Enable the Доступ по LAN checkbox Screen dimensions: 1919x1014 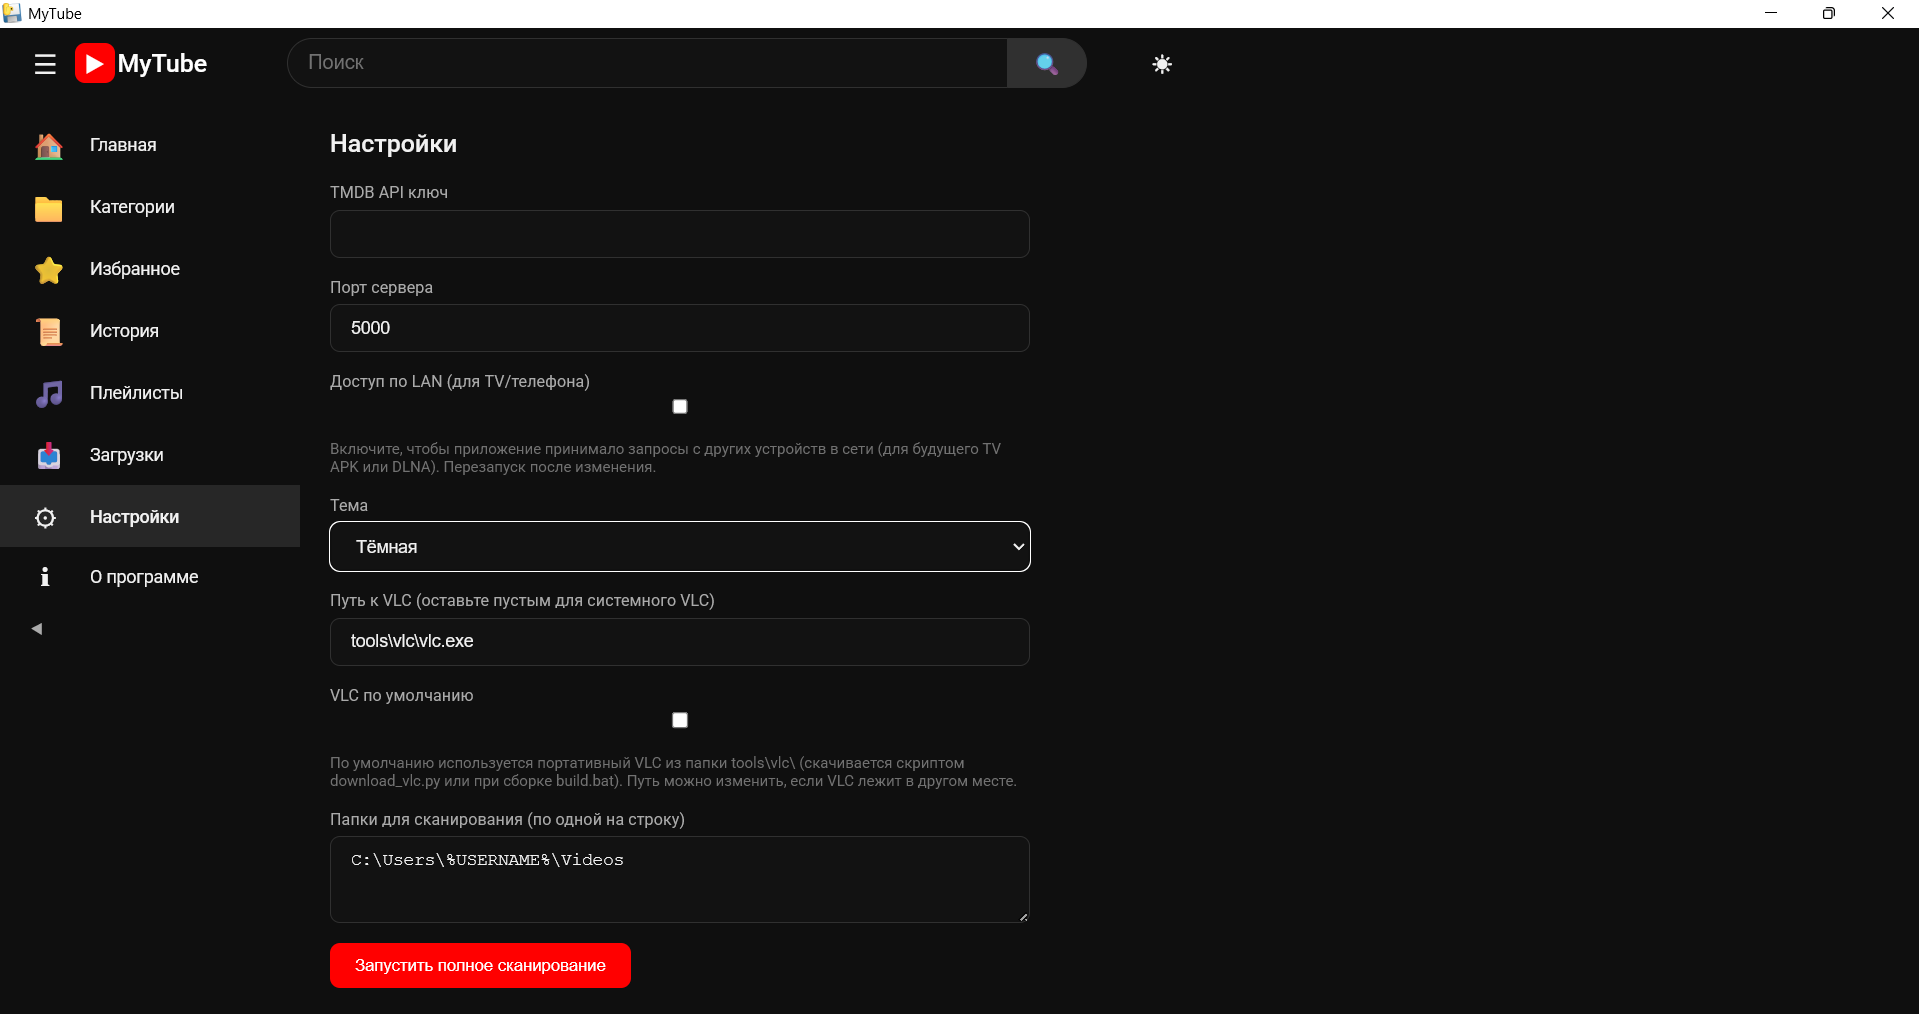pyautogui.click(x=680, y=406)
